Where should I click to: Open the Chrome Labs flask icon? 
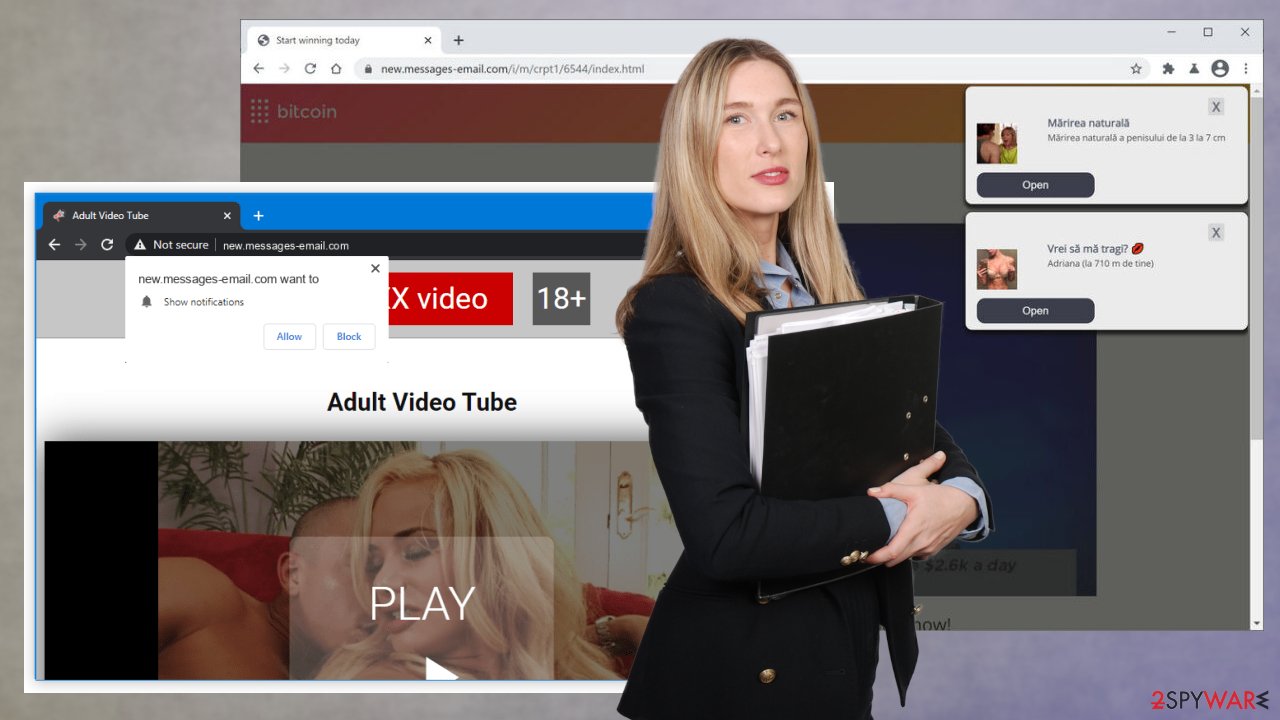(1194, 69)
